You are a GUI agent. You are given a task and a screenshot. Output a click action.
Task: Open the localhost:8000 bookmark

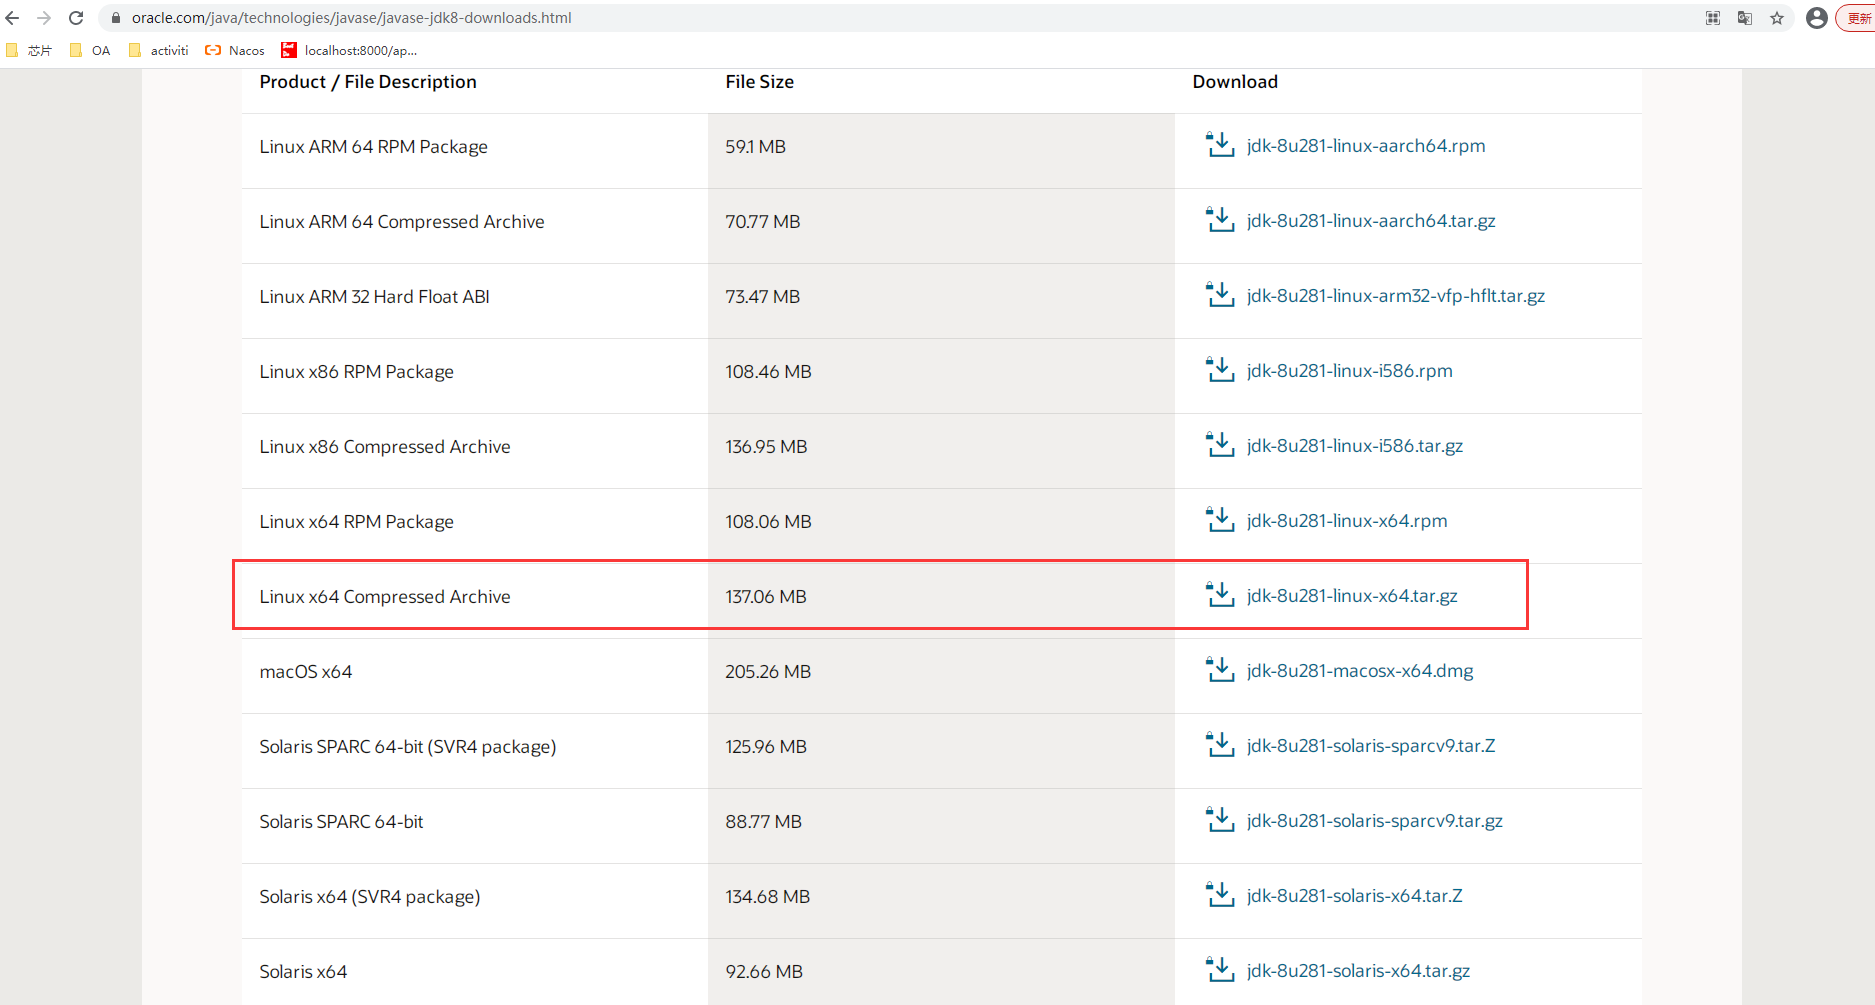pos(349,50)
